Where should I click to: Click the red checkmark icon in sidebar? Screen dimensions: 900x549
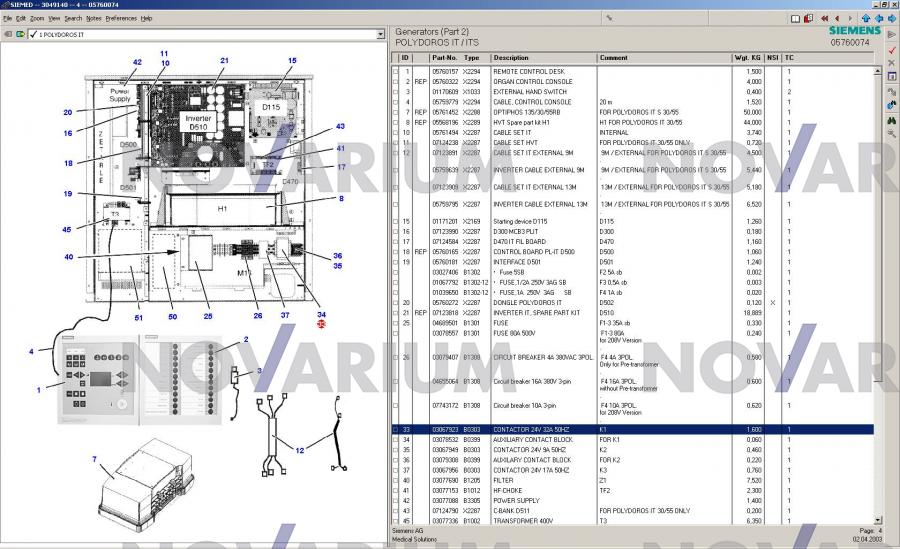[x=891, y=48]
